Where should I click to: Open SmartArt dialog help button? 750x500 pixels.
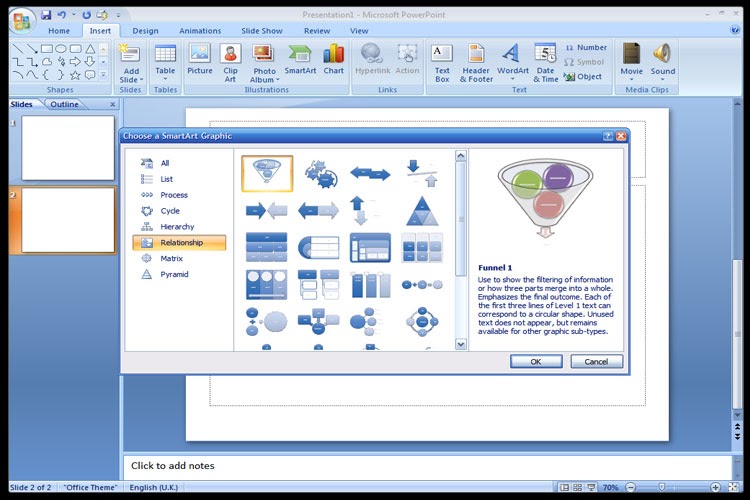click(607, 136)
